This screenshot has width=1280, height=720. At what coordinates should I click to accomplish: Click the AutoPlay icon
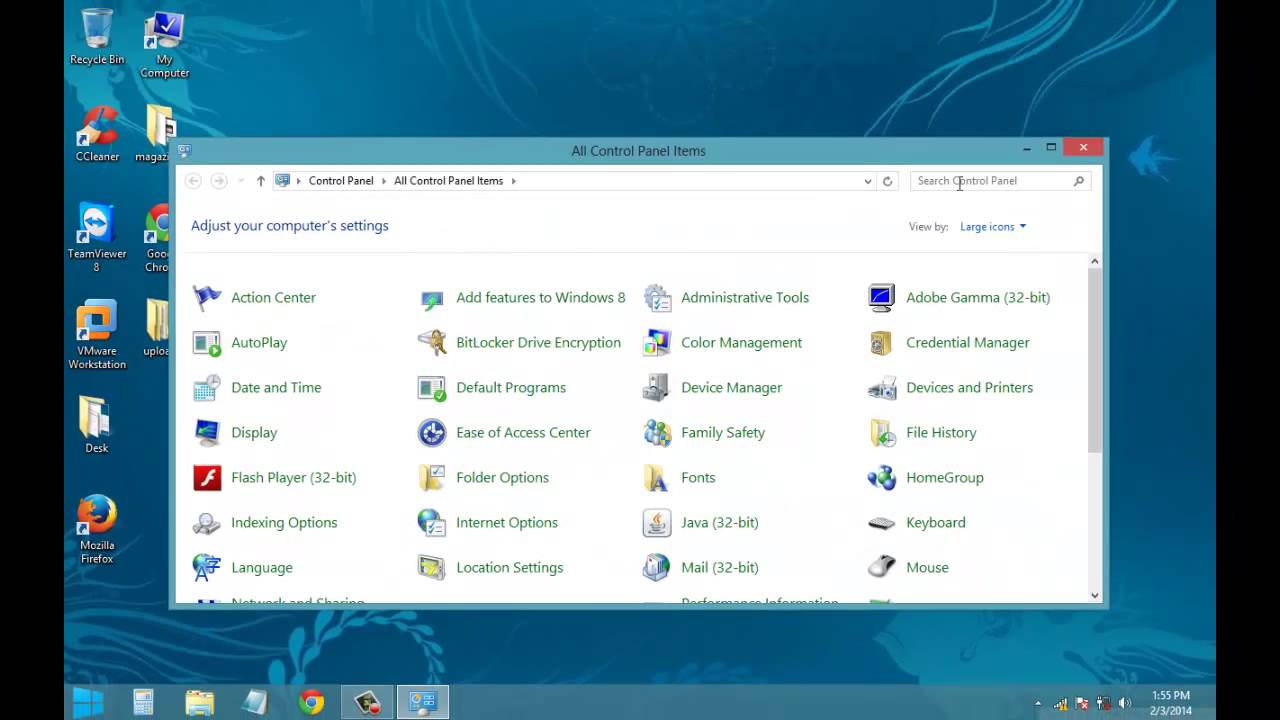pyautogui.click(x=207, y=342)
